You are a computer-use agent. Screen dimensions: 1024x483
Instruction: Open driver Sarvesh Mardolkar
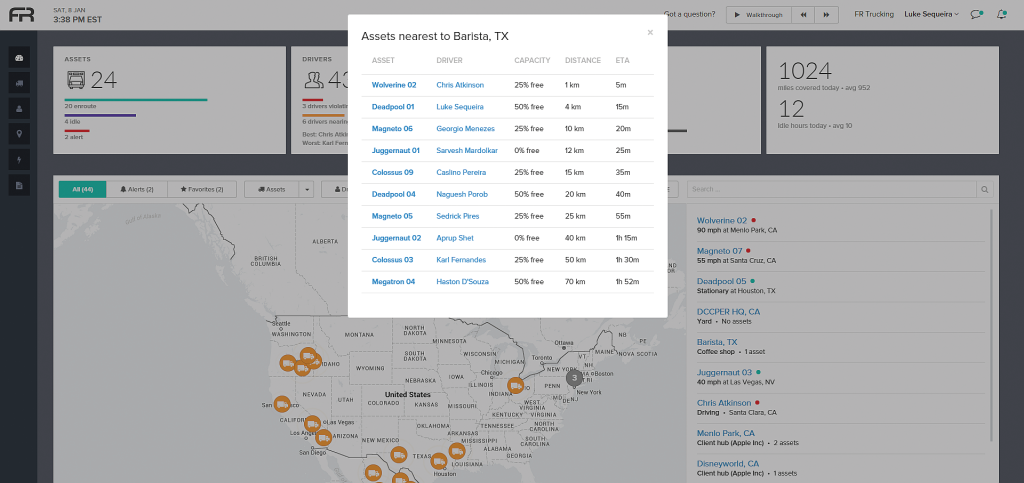pos(467,151)
